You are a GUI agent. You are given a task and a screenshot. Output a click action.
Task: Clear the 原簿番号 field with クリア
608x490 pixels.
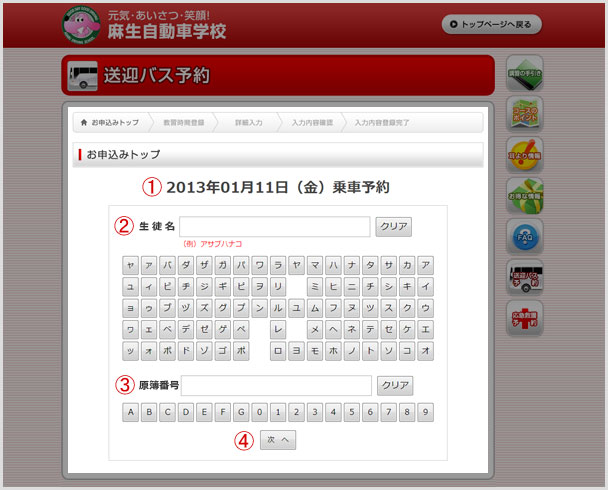tap(395, 385)
